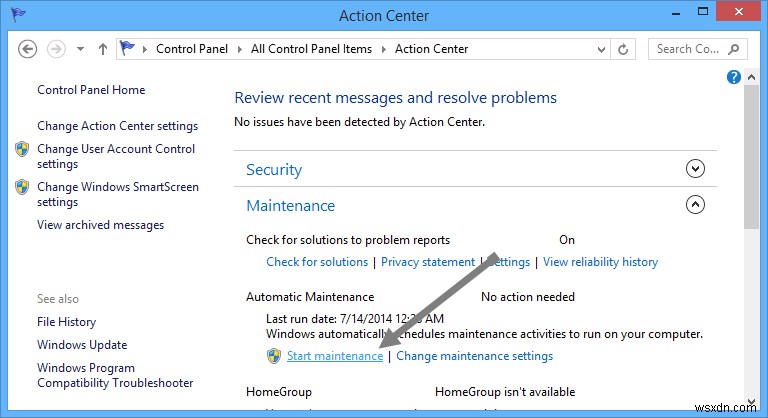The width and height of the screenshot is (768, 418).
Task: Minimize the Action Center window
Action: (676, 13)
